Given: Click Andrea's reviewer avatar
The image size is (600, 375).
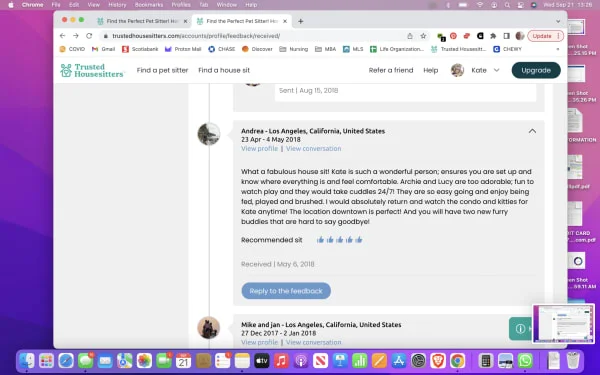Looking at the screenshot, I should [x=209, y=134].
